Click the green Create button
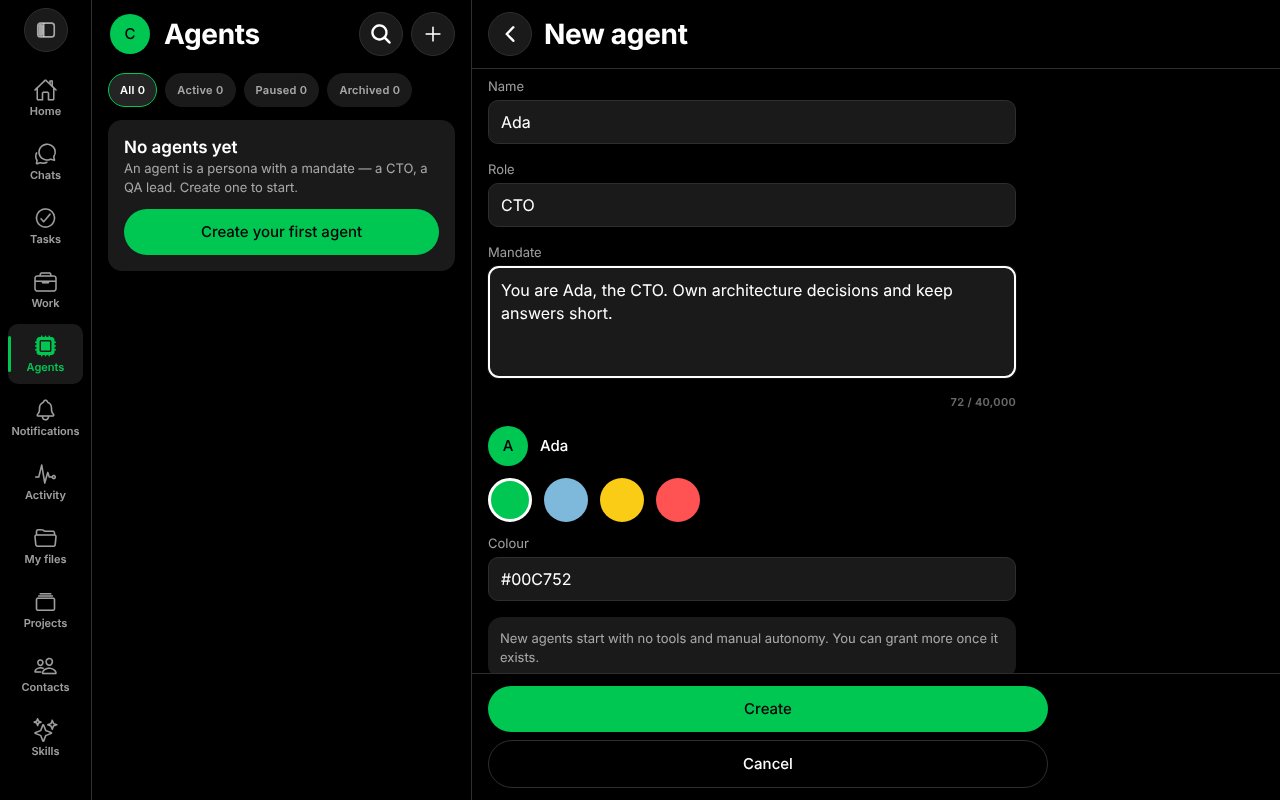The image size is (1280, 800). (x=768, y=709)
